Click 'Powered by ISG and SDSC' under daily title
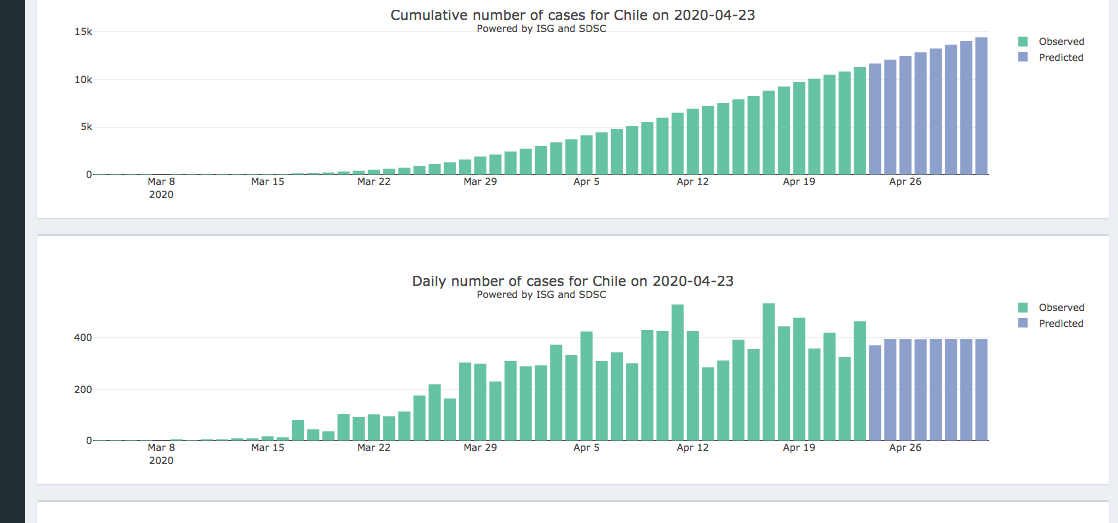This screenshot has height=523, width=1118. [x=541, y=295]
